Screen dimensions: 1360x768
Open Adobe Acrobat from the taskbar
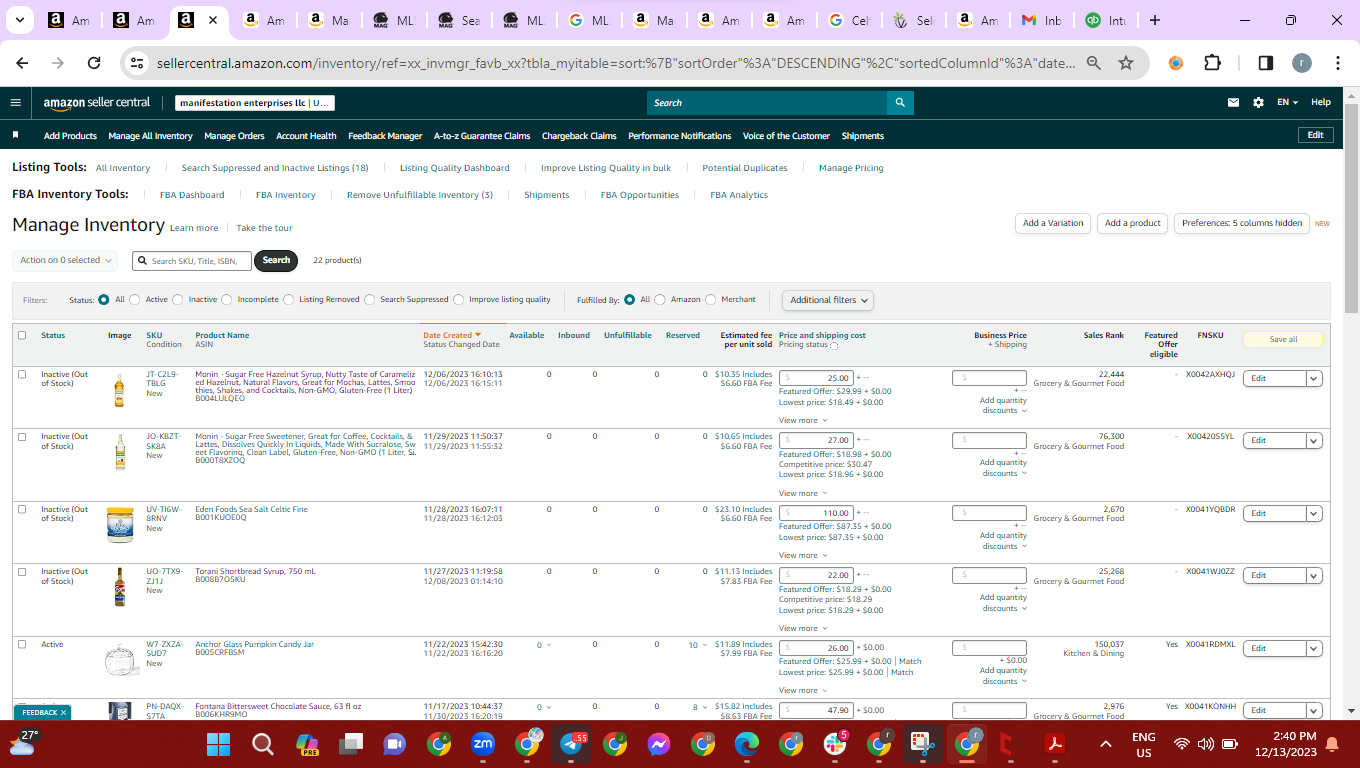pos(1053,744)
